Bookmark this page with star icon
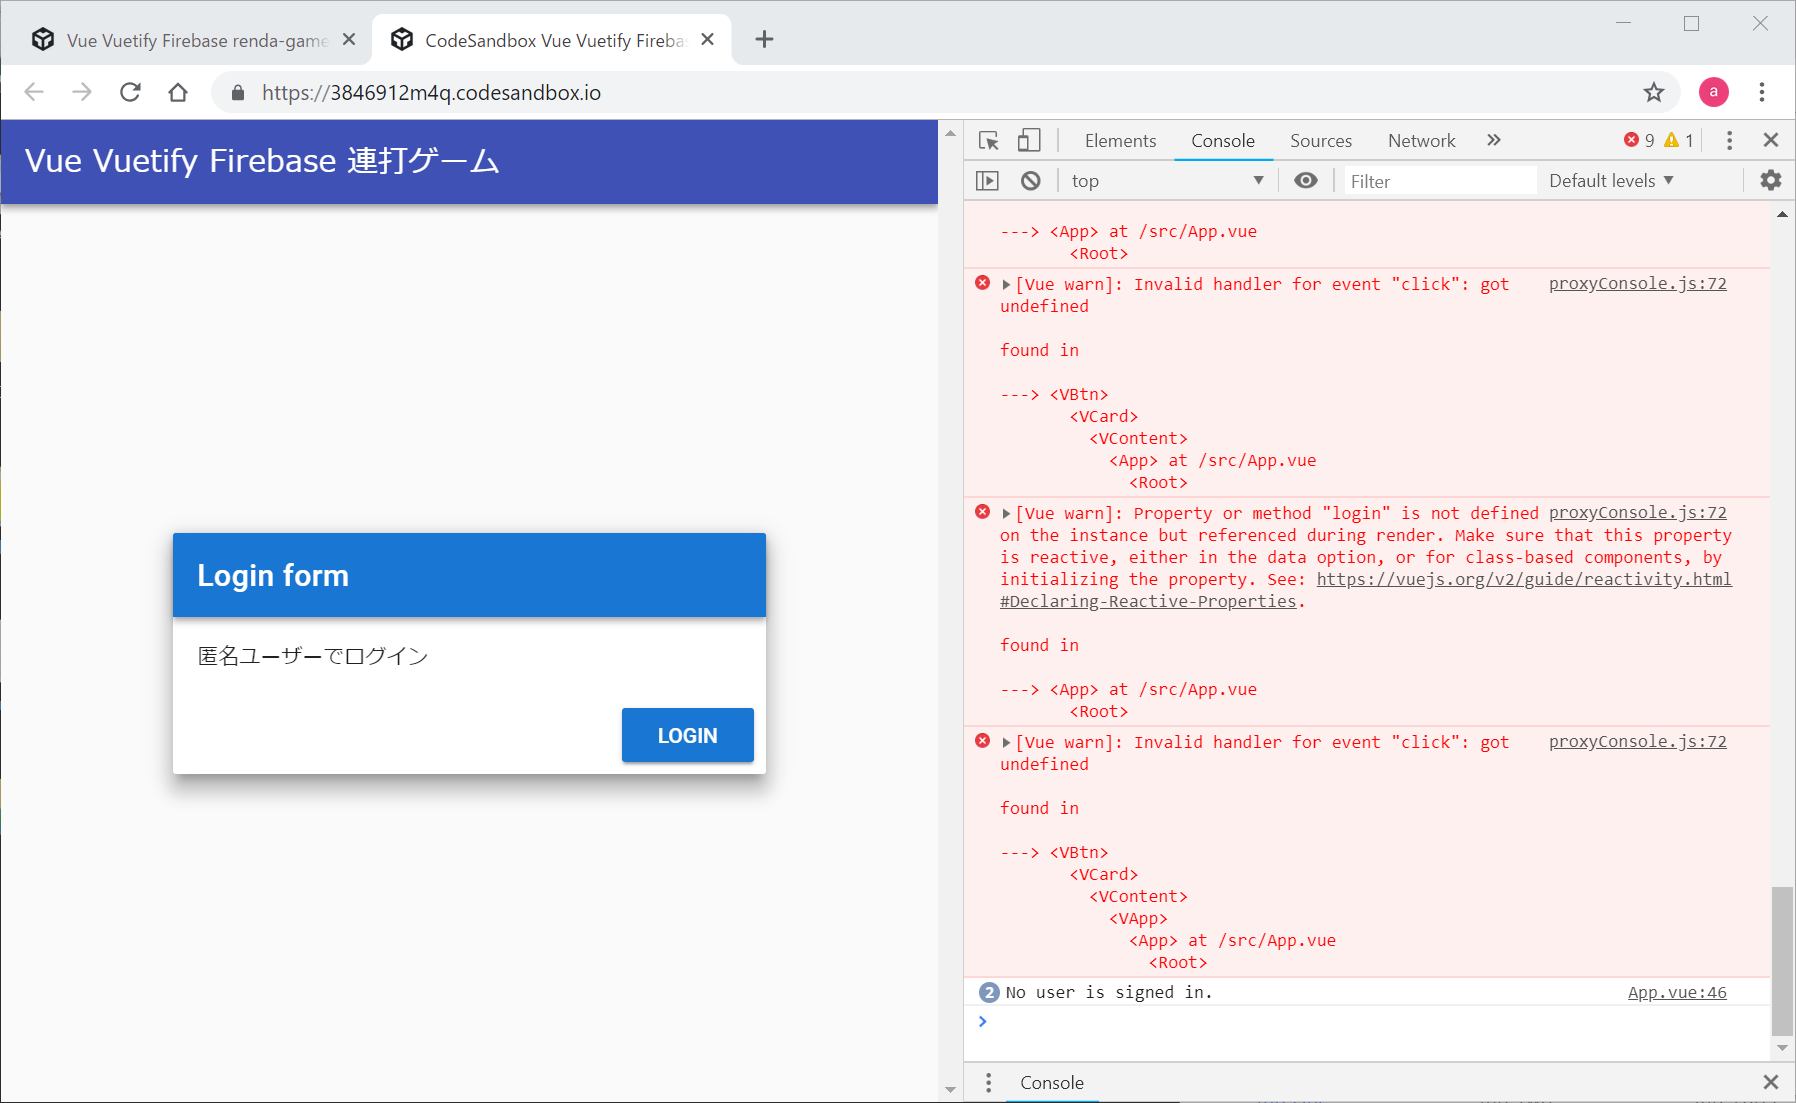The height and width of the screenshot is (1103, 1796). 1653,93
